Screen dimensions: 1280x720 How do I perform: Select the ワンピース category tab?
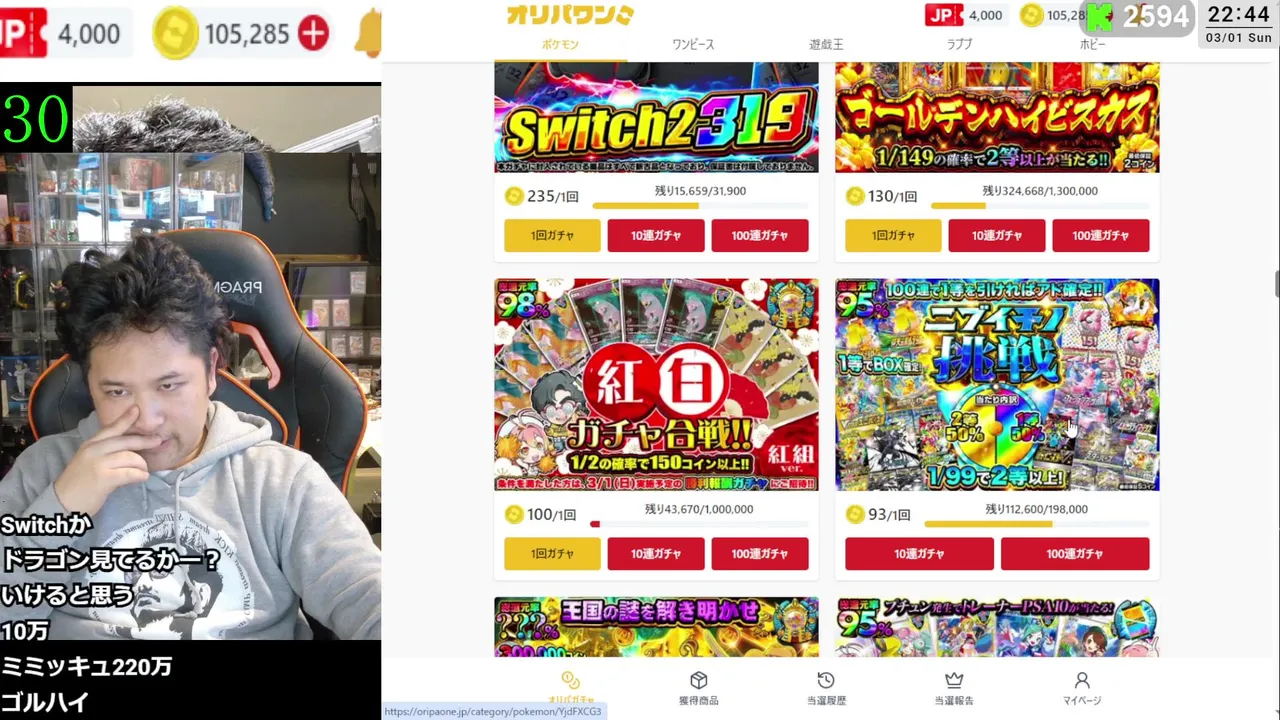click(x=693, y=44)
